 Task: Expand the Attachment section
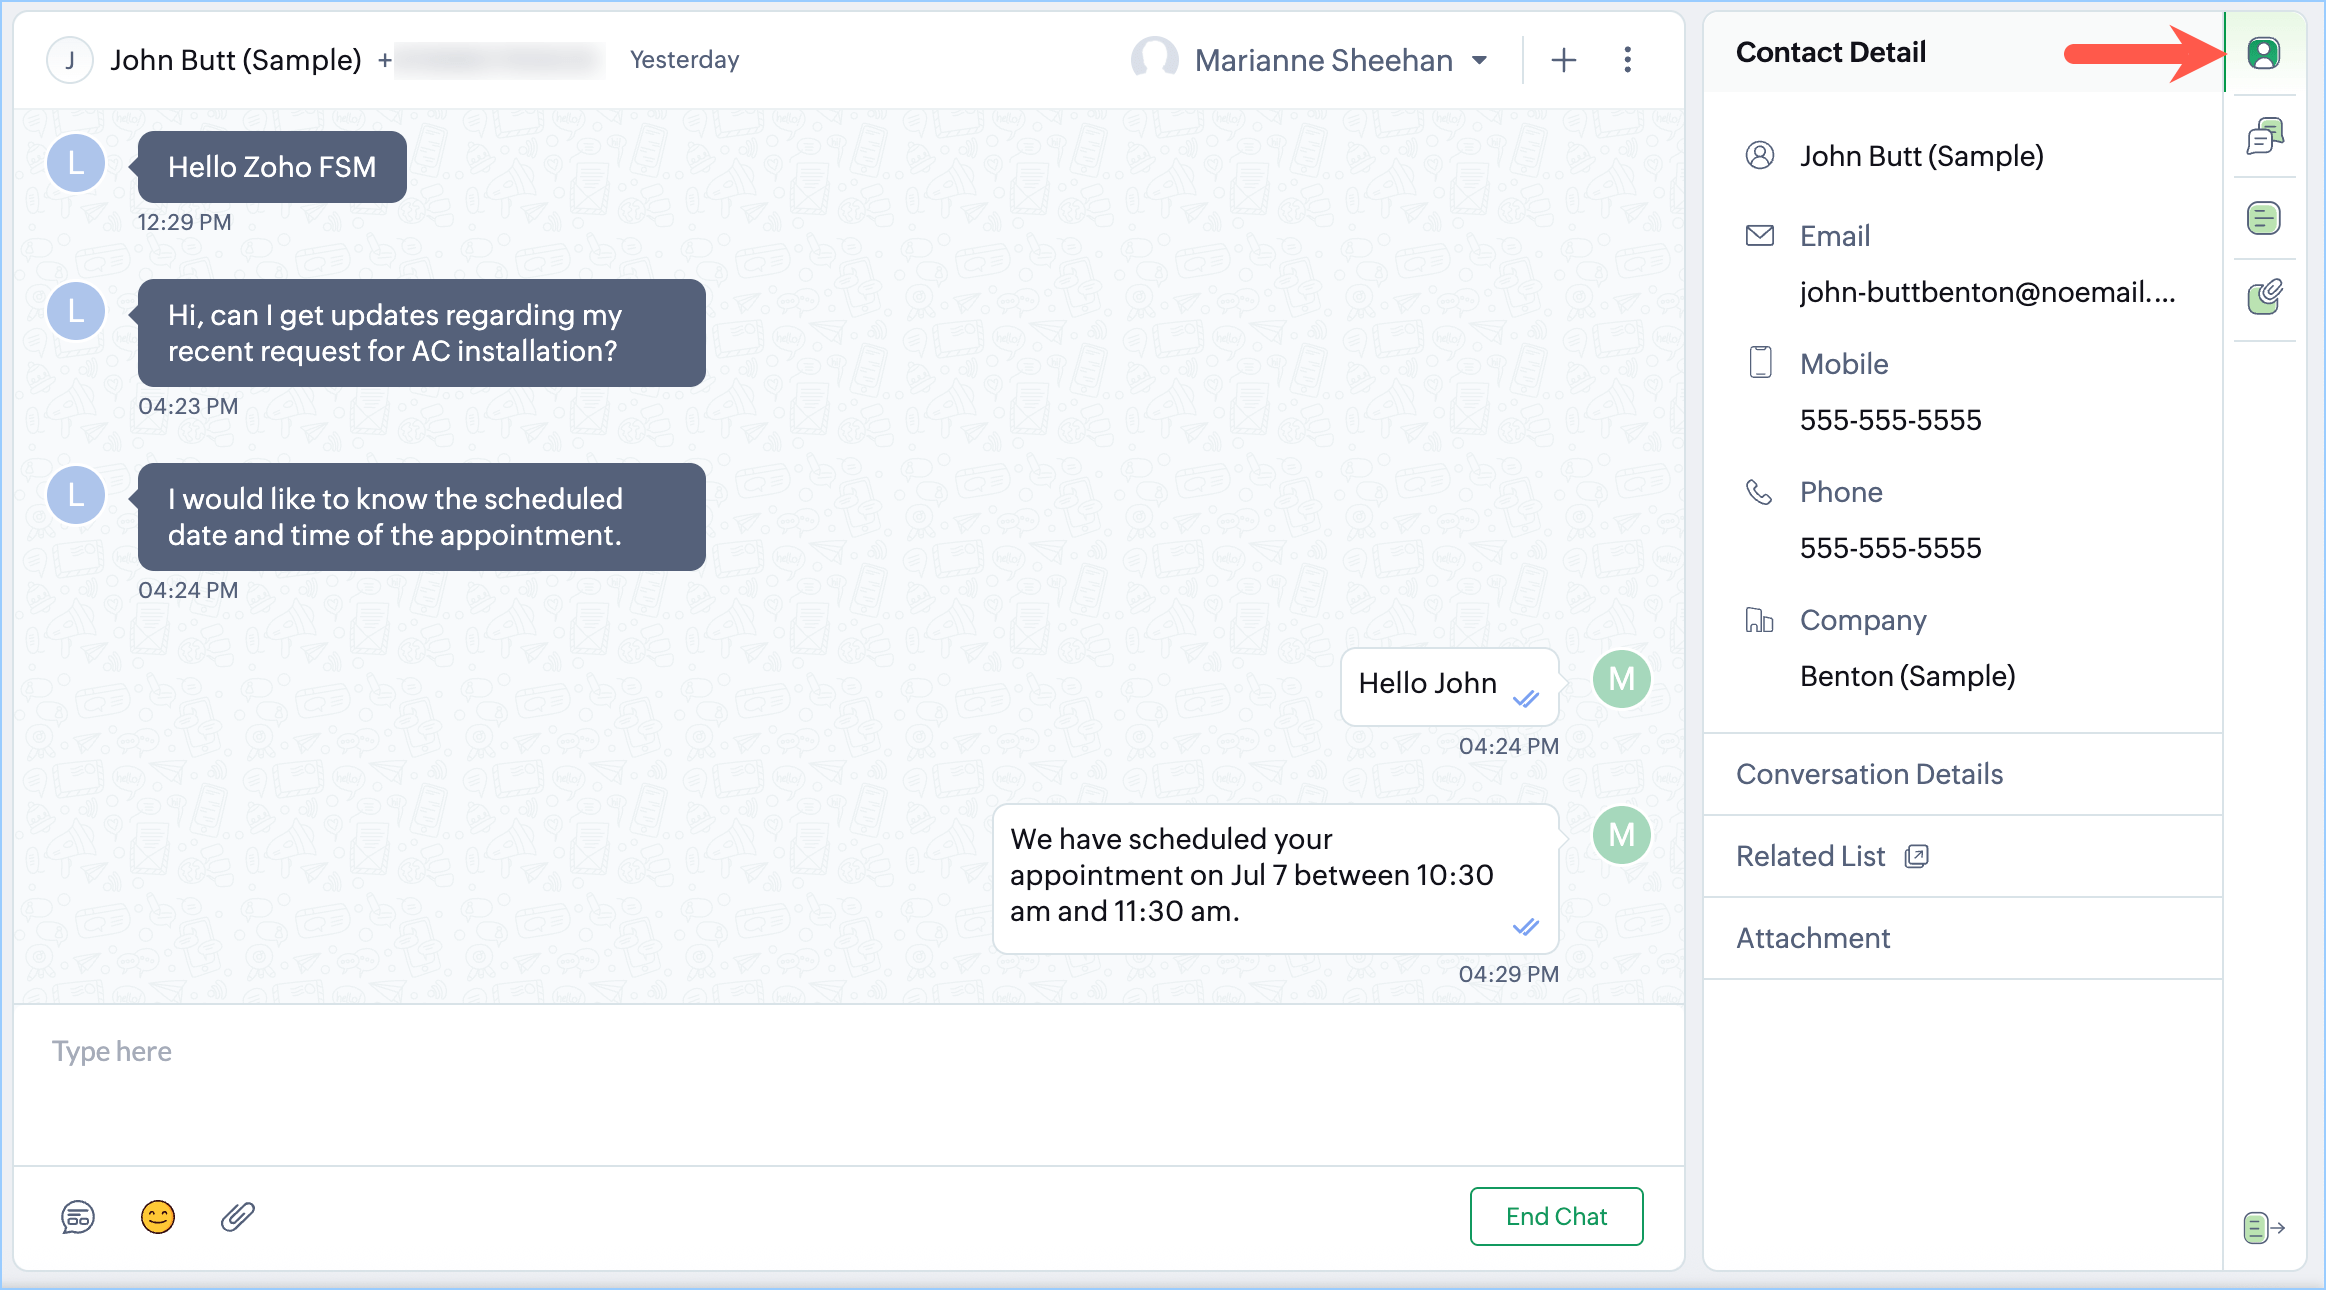(1812, 938)
